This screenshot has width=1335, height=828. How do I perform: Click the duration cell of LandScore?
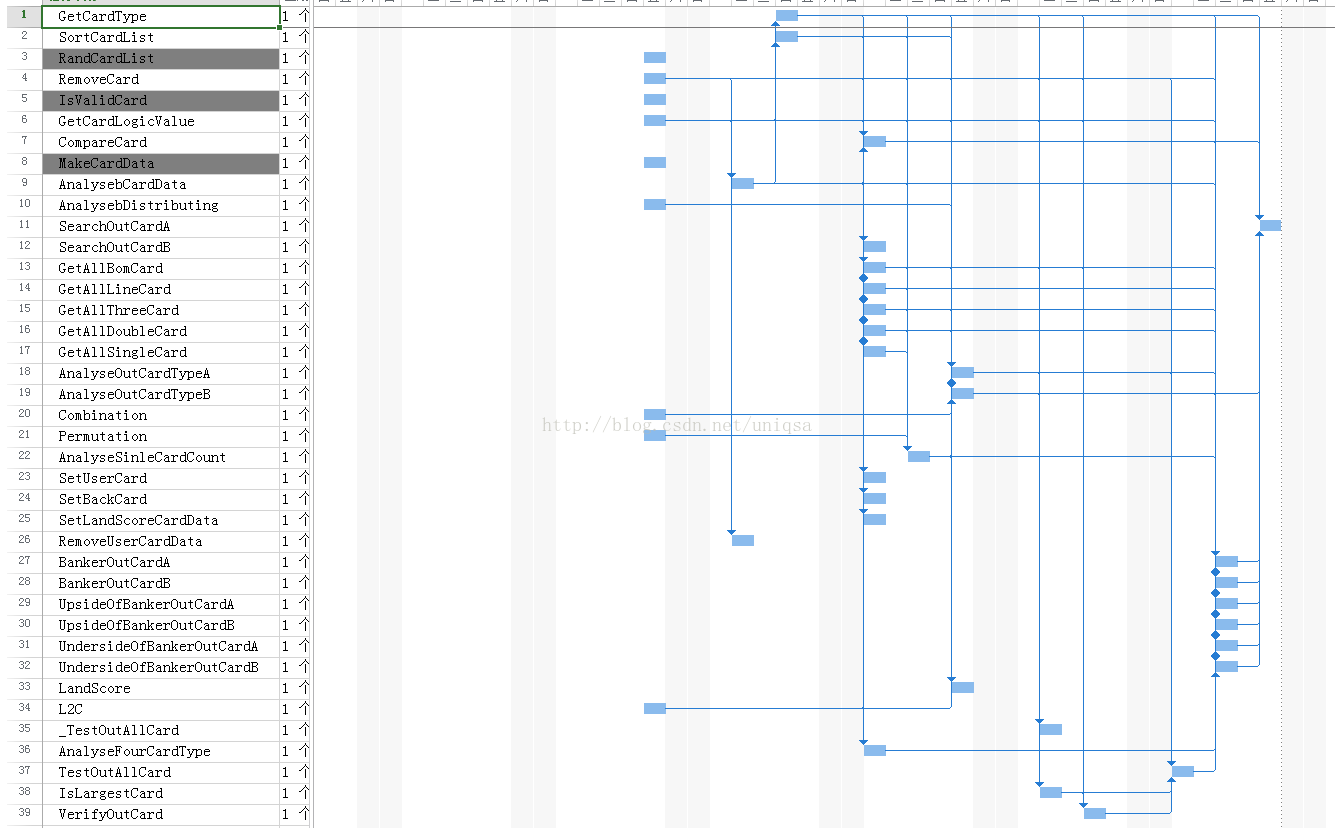[x=295, y=688]
